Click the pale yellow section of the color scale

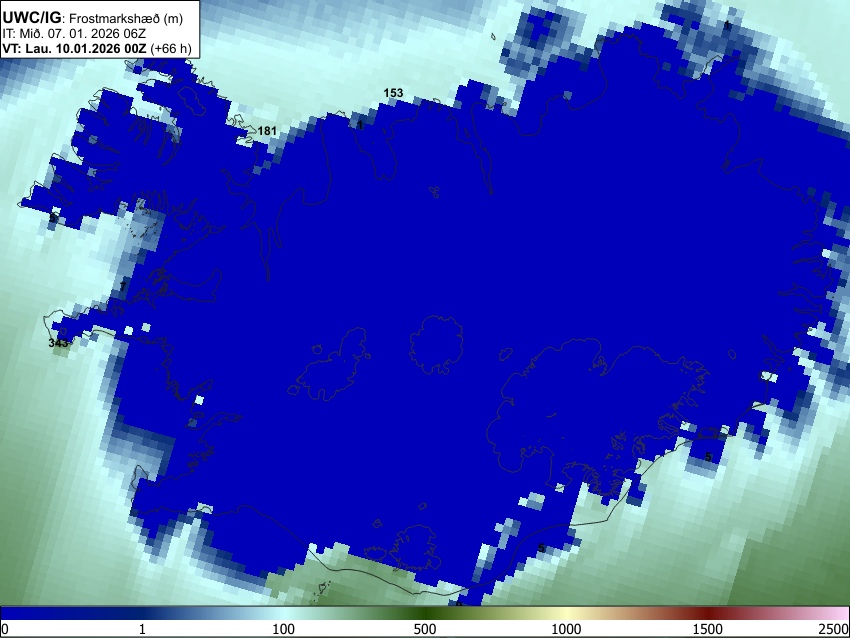click(x=566, y=613)
